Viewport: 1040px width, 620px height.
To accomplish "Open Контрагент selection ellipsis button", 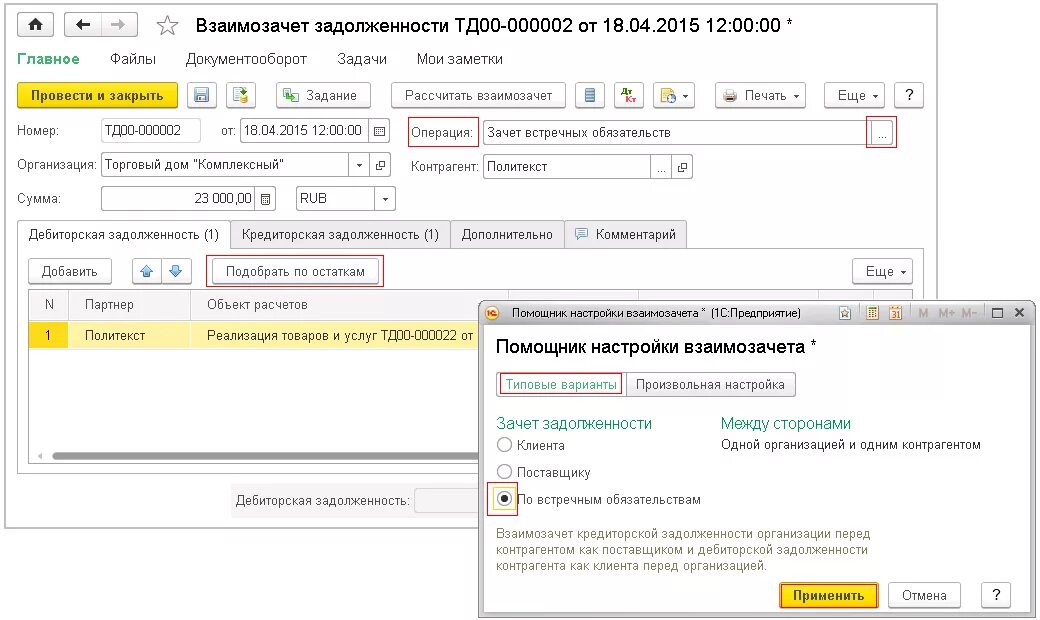I will click(661, 167).
